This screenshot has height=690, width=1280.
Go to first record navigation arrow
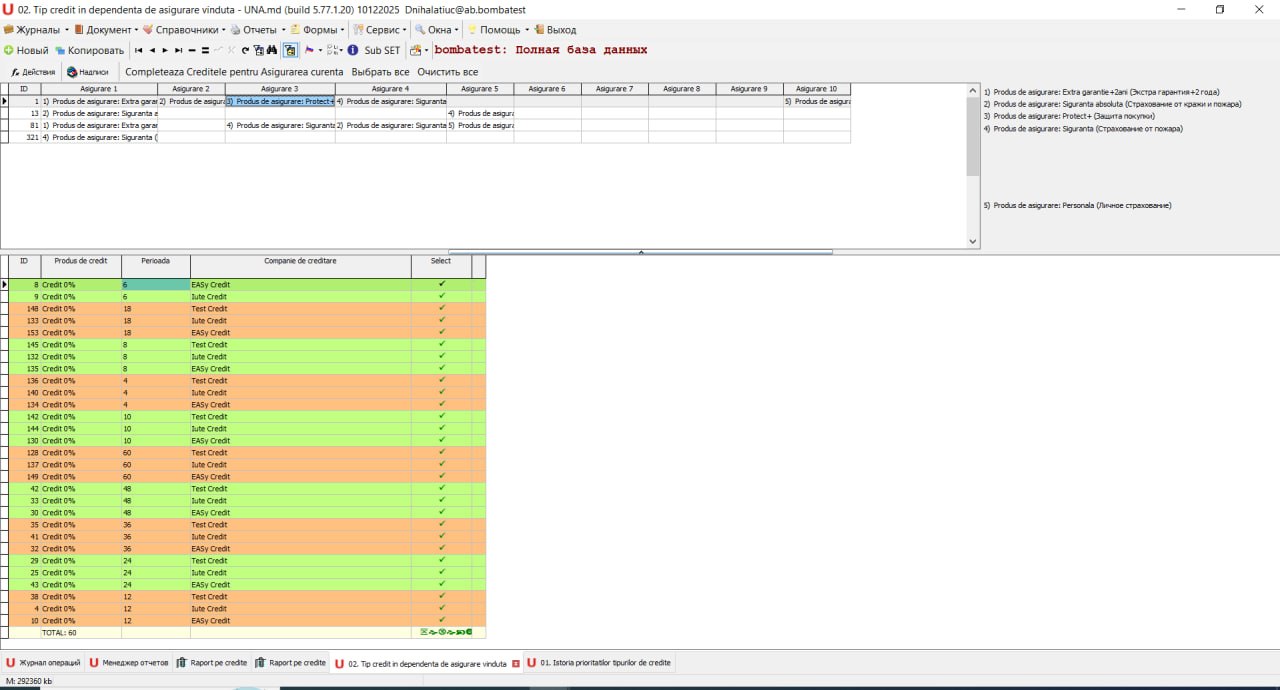[138, 50]
